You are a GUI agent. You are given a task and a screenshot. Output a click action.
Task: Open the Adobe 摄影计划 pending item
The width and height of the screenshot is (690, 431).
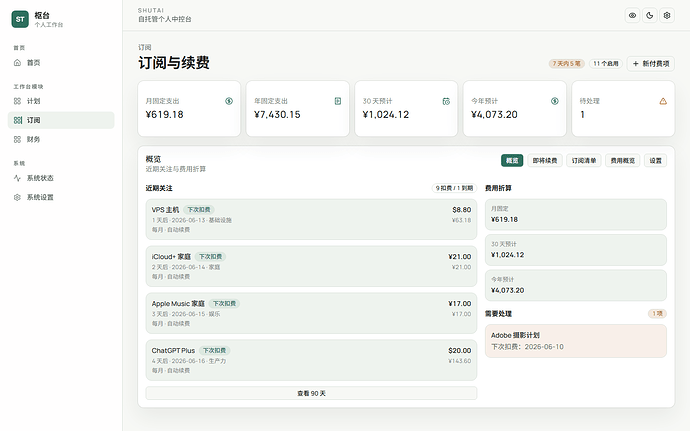576,341
